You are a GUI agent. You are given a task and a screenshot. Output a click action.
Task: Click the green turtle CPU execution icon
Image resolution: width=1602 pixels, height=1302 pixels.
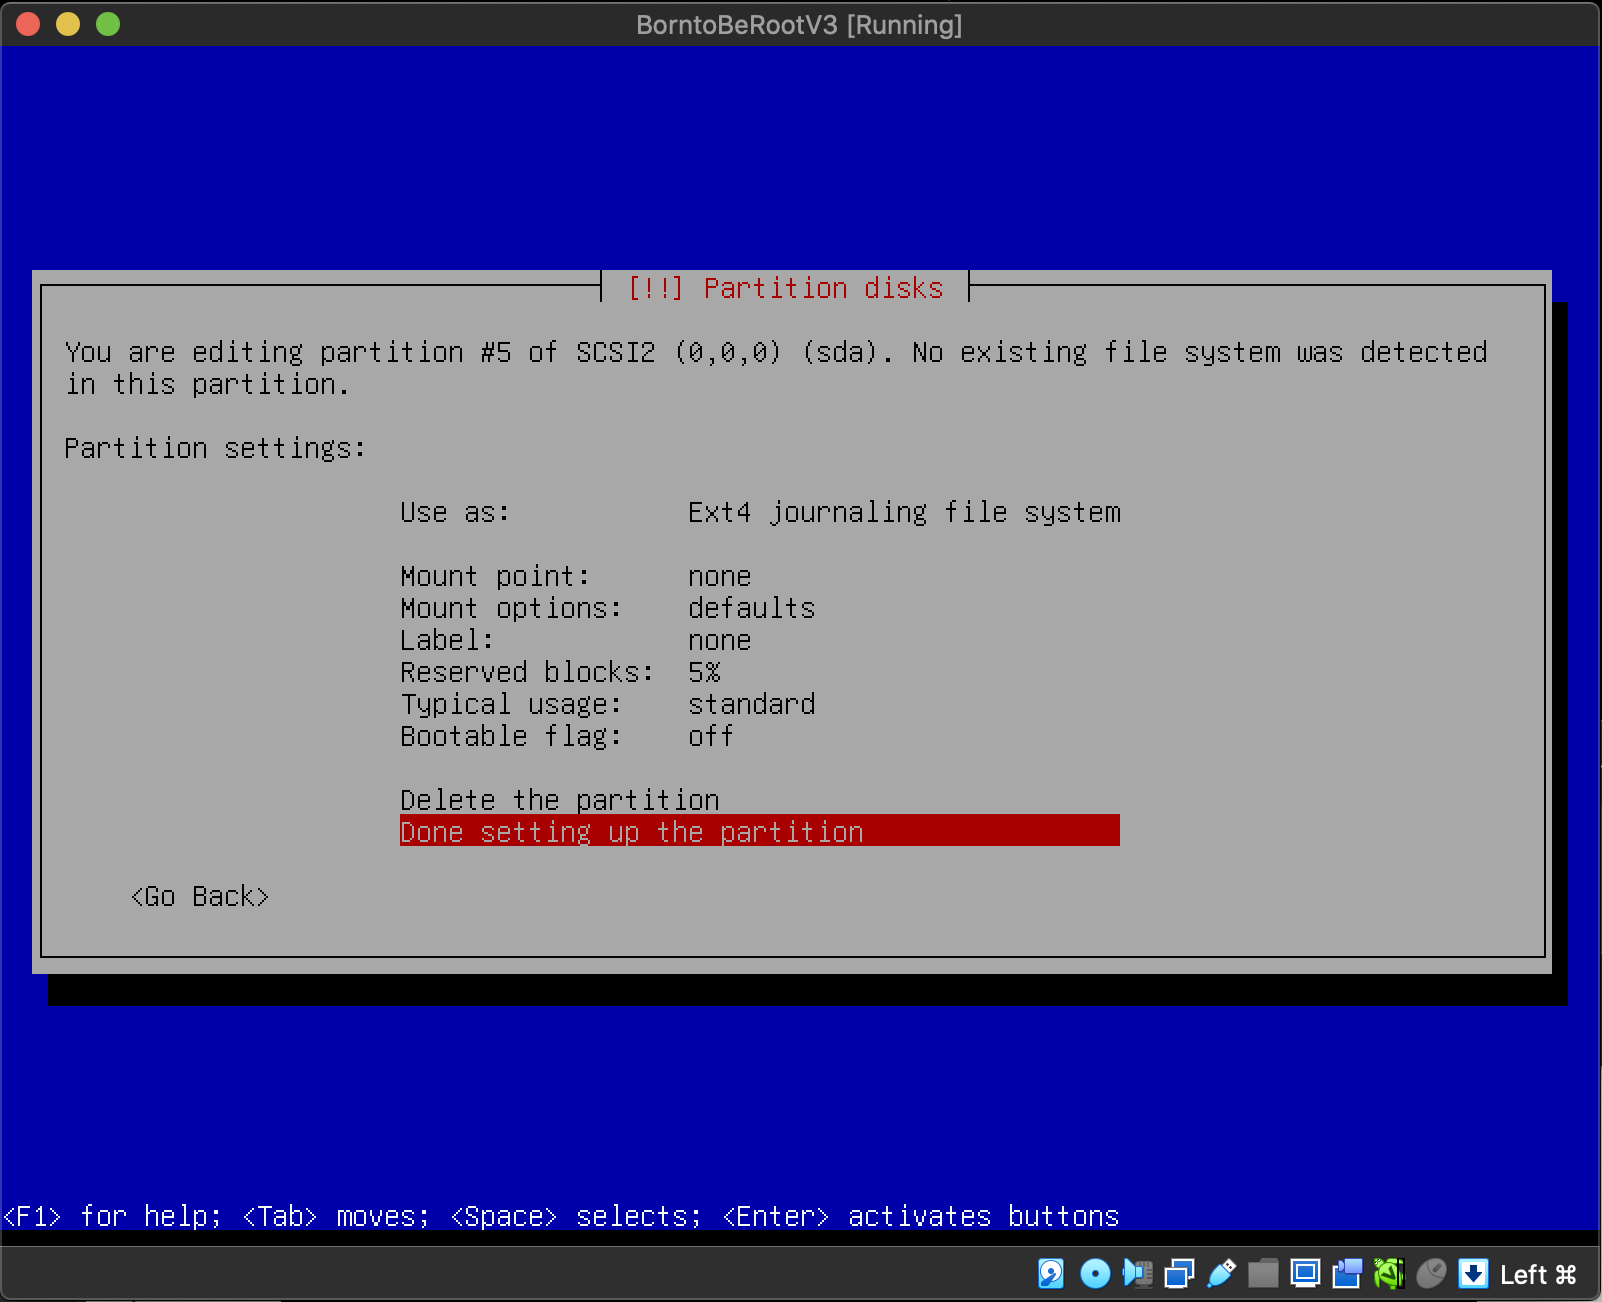point(1389,1273)
